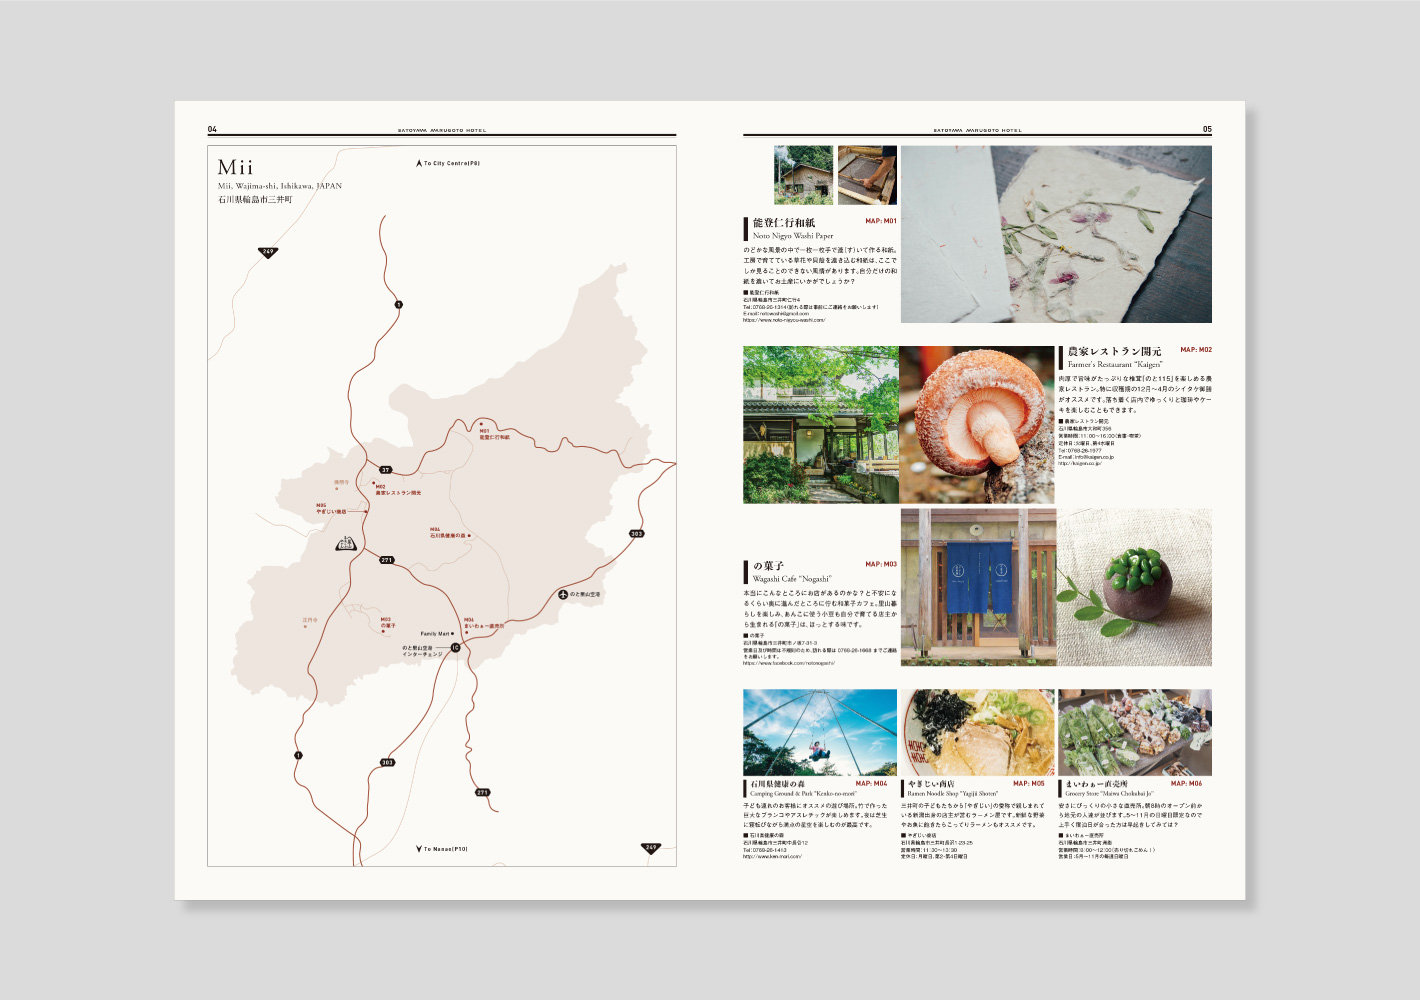The height and width of the screenshot is (1000, 1420).
Task: Click the blue noren curtain shop photo
Action: pos(977,587)
